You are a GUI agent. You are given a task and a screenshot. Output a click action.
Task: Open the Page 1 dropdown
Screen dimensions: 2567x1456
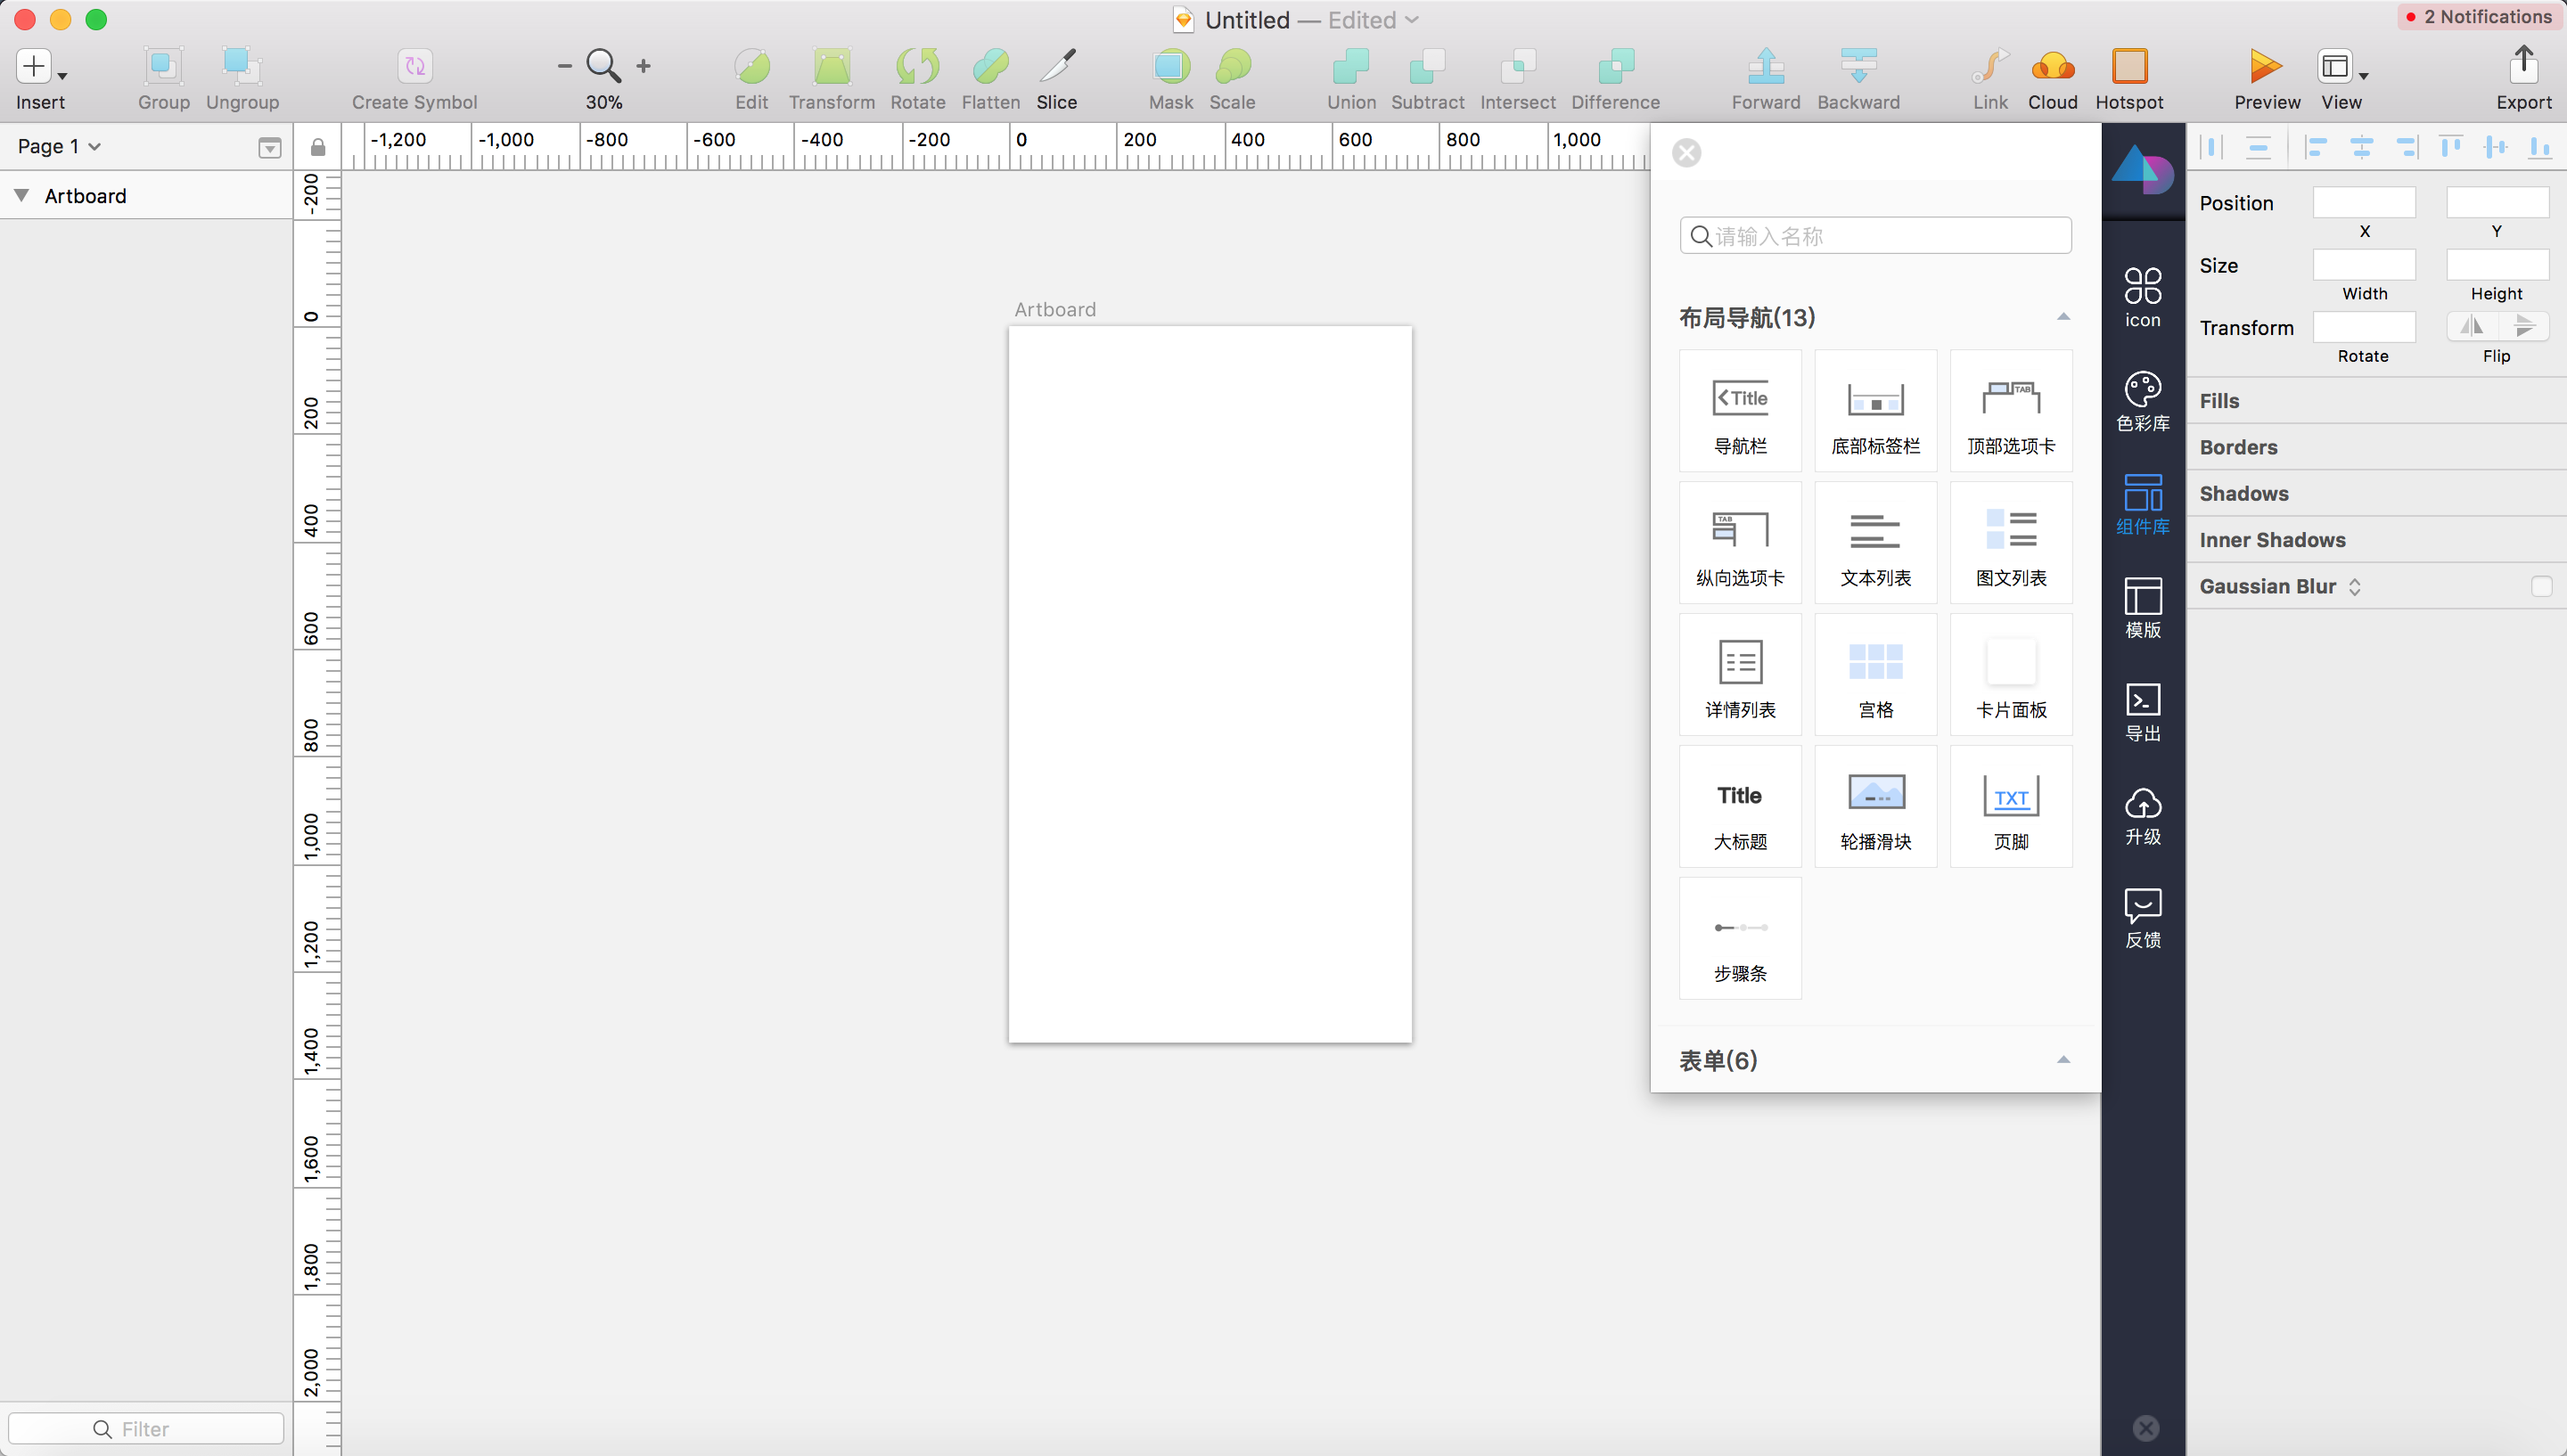(x=58, y=146)
